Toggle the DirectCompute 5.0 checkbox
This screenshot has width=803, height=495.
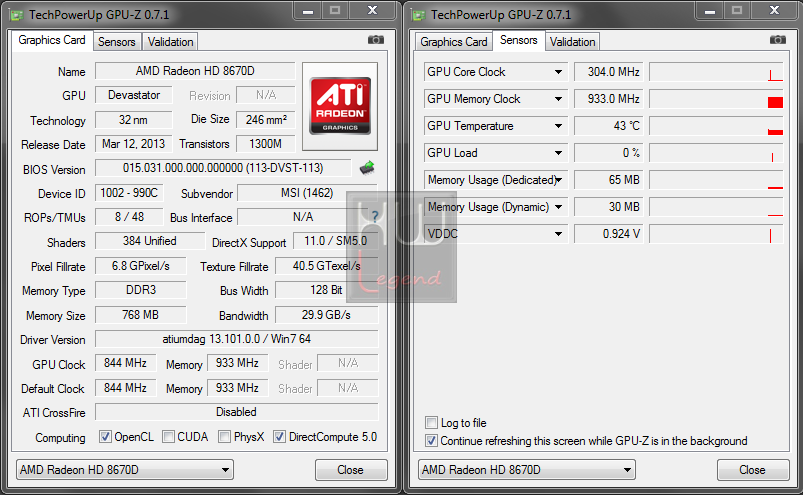pyautogui.click(x=279, y=437)
